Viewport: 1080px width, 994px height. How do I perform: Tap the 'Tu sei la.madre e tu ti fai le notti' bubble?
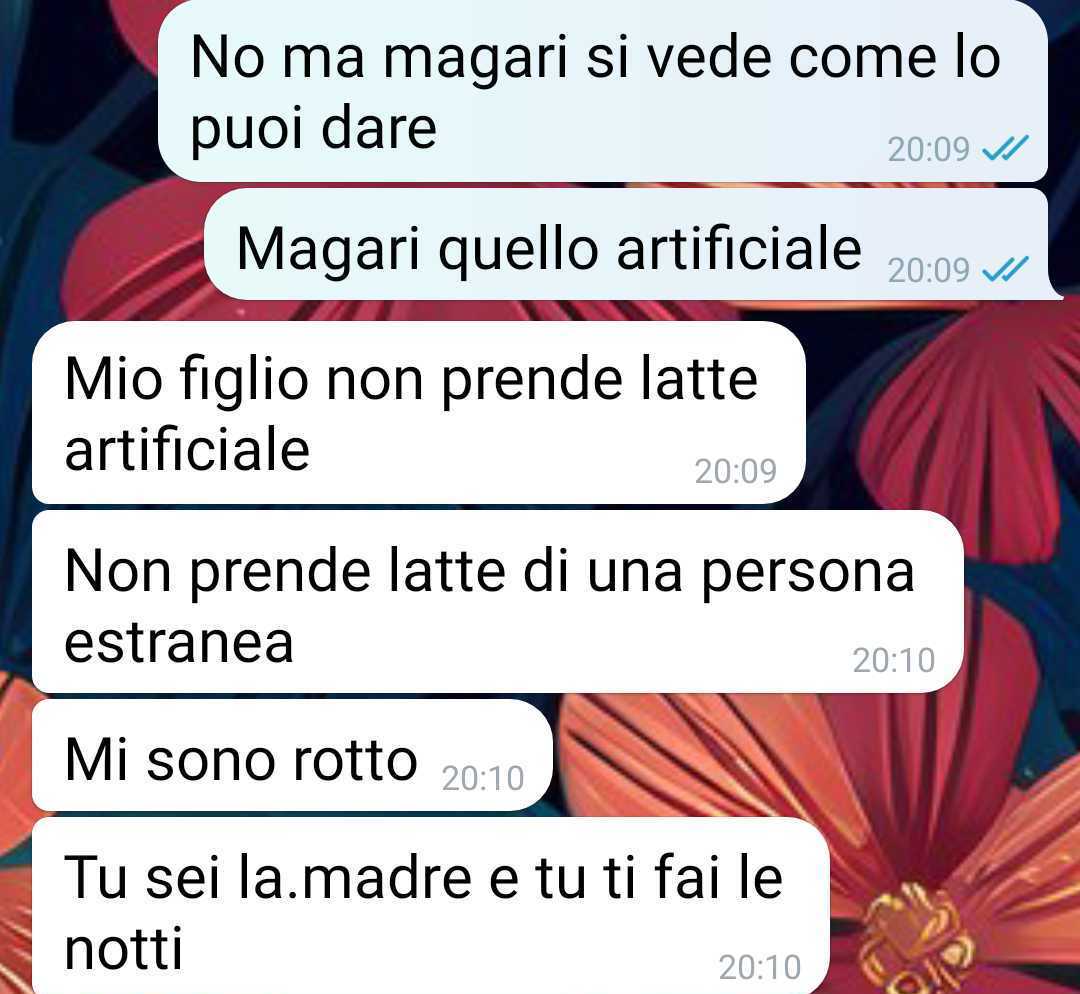[430, 907]
